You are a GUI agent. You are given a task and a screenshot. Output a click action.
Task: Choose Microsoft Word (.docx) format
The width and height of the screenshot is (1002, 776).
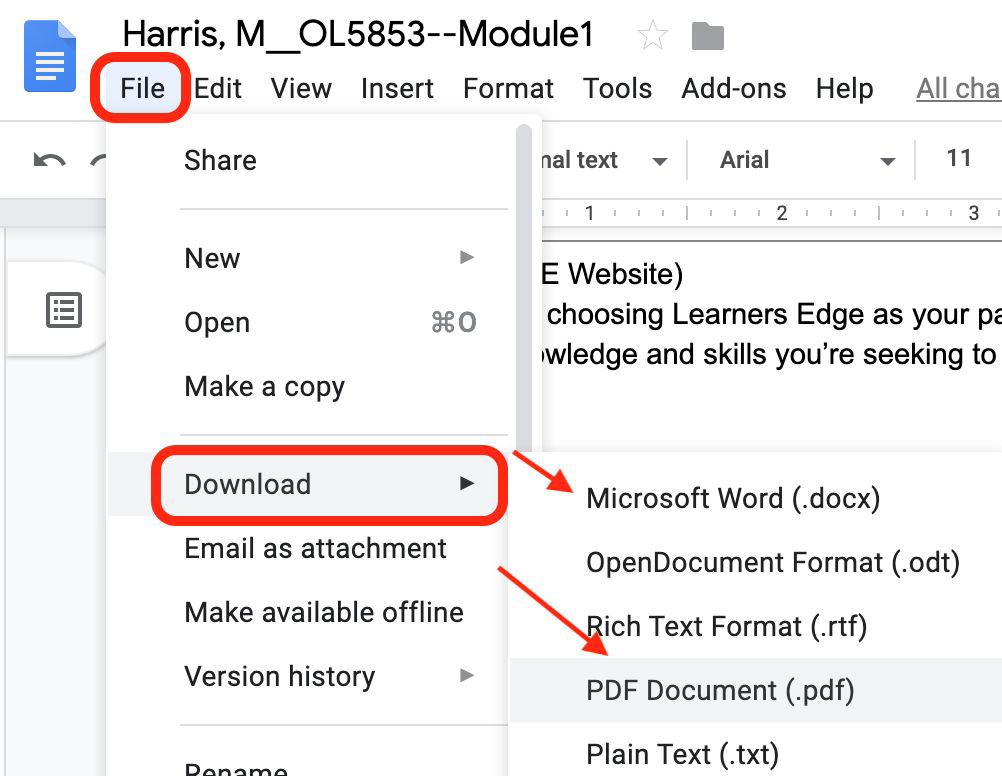pos(733,498)
